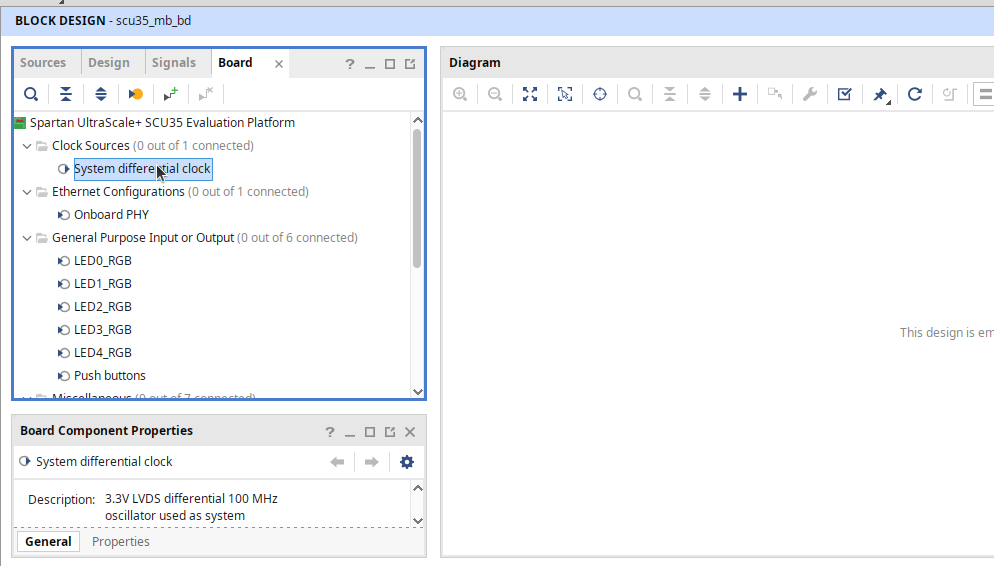Switch to Properties tab at panel bottom

[x=121, y=542]
